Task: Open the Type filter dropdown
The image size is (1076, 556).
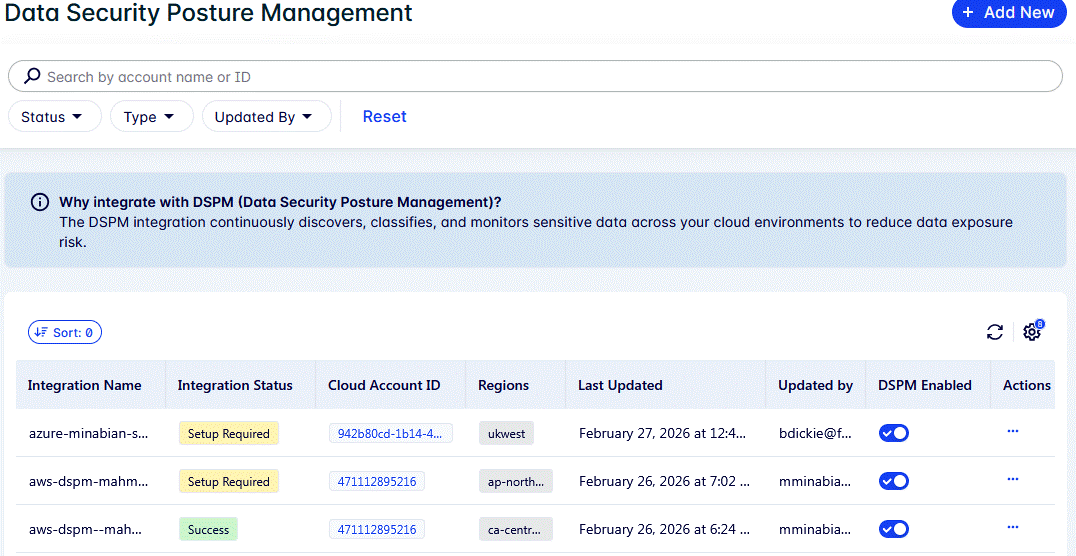Action: point(151,117)
